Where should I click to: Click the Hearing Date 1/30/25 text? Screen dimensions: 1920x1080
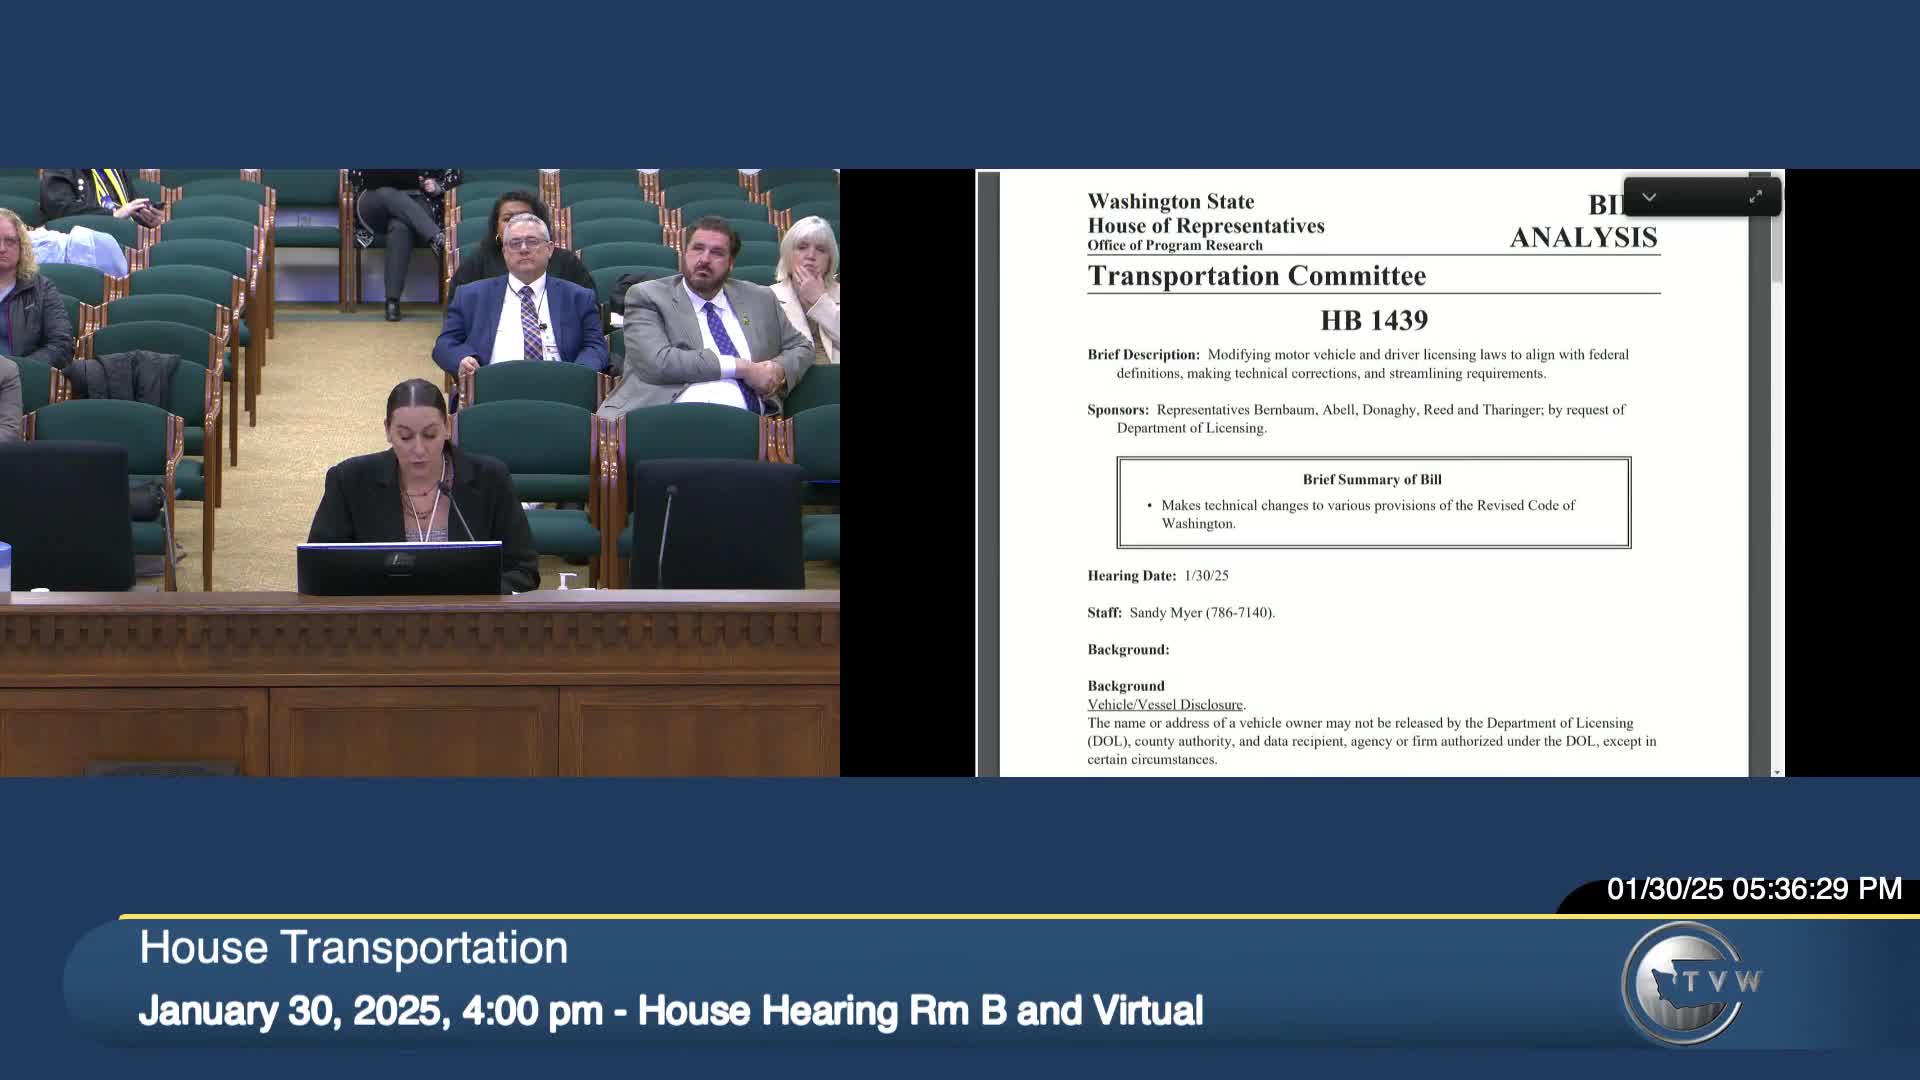[x=1158, y=576]
